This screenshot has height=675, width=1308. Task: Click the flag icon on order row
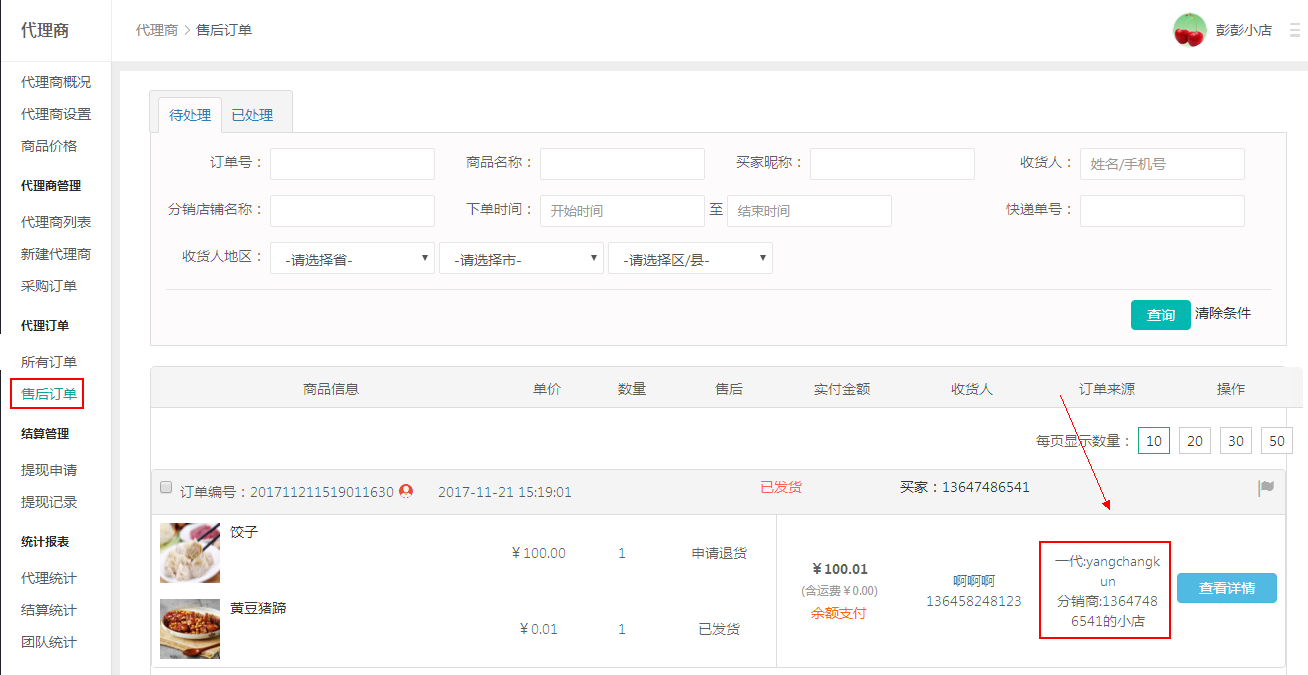pyautogui.click(x=1266, y=488)
